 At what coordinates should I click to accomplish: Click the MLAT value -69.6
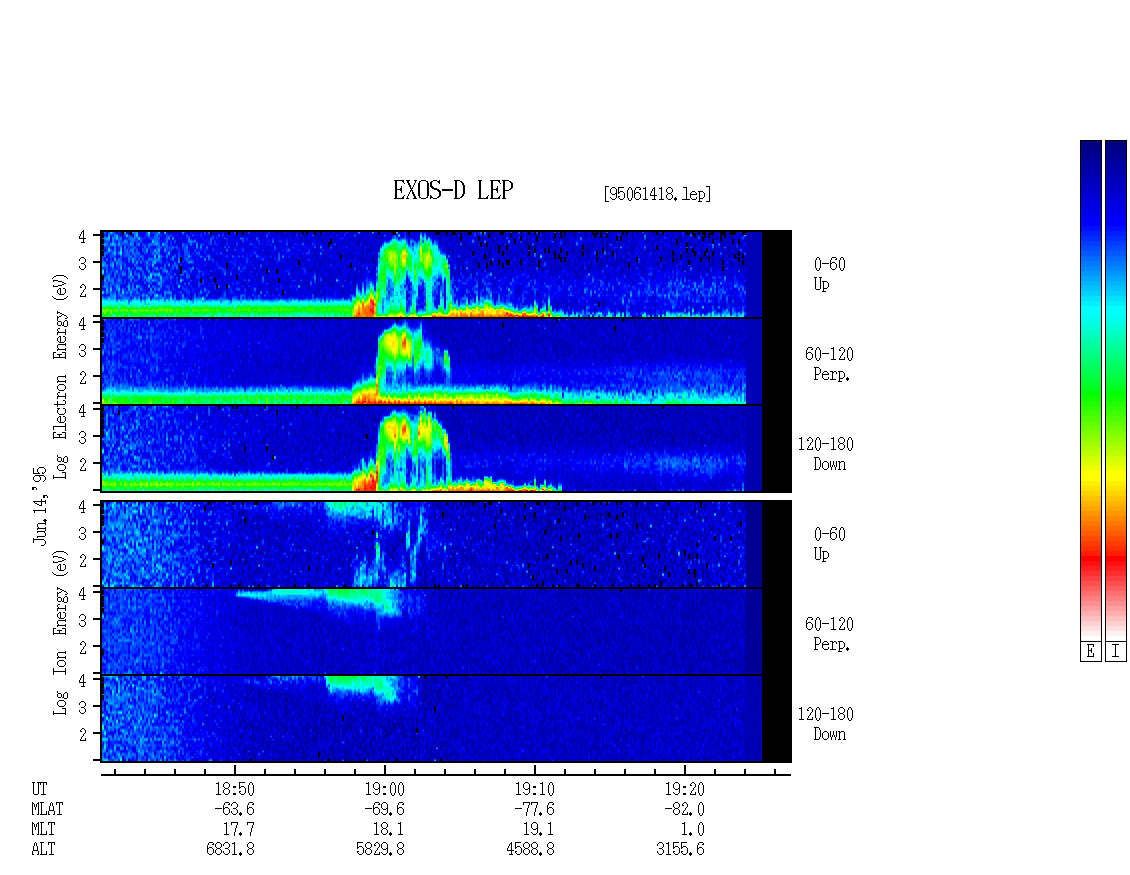[x=384, y=809]
